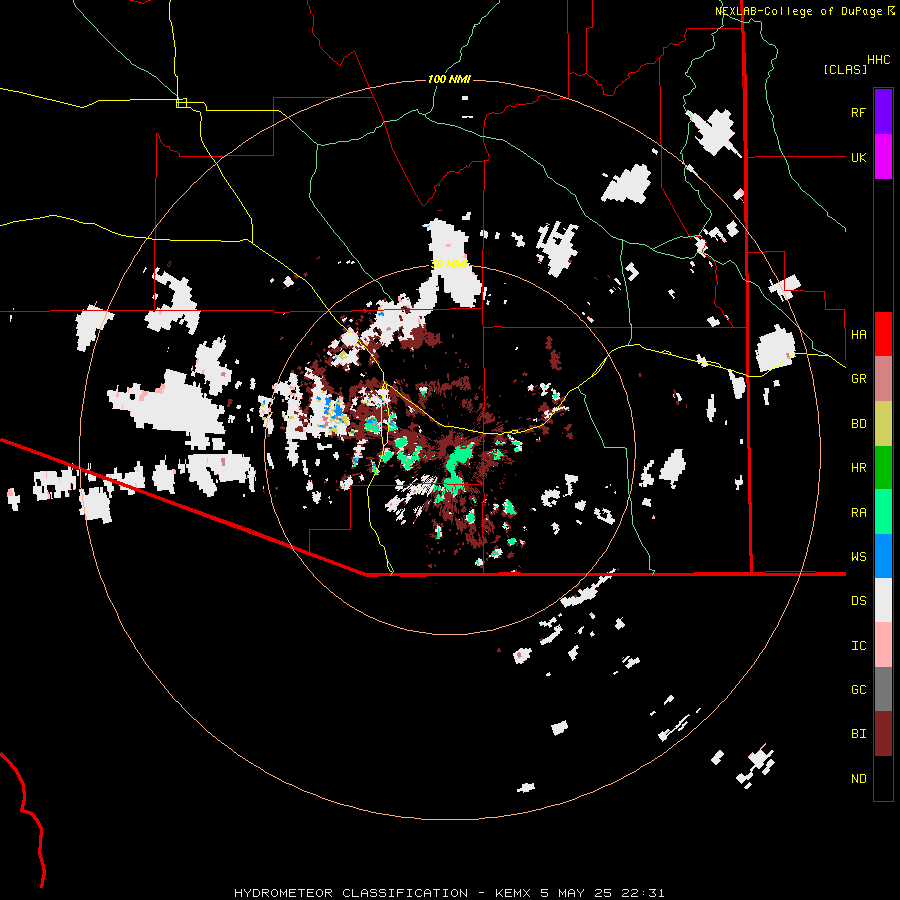
Task: Click the HA legend label
Action: [858, 335]
